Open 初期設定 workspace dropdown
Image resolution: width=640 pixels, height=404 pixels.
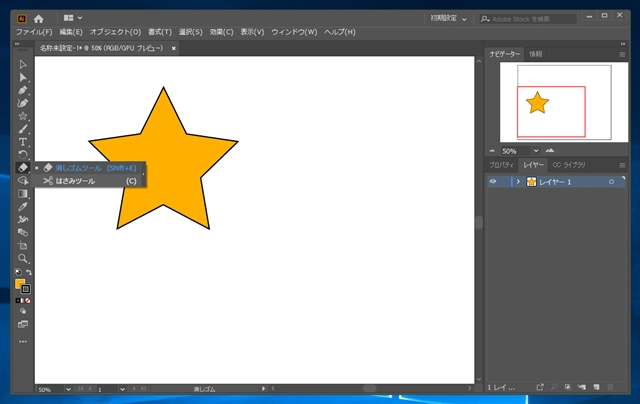[448, 18]
